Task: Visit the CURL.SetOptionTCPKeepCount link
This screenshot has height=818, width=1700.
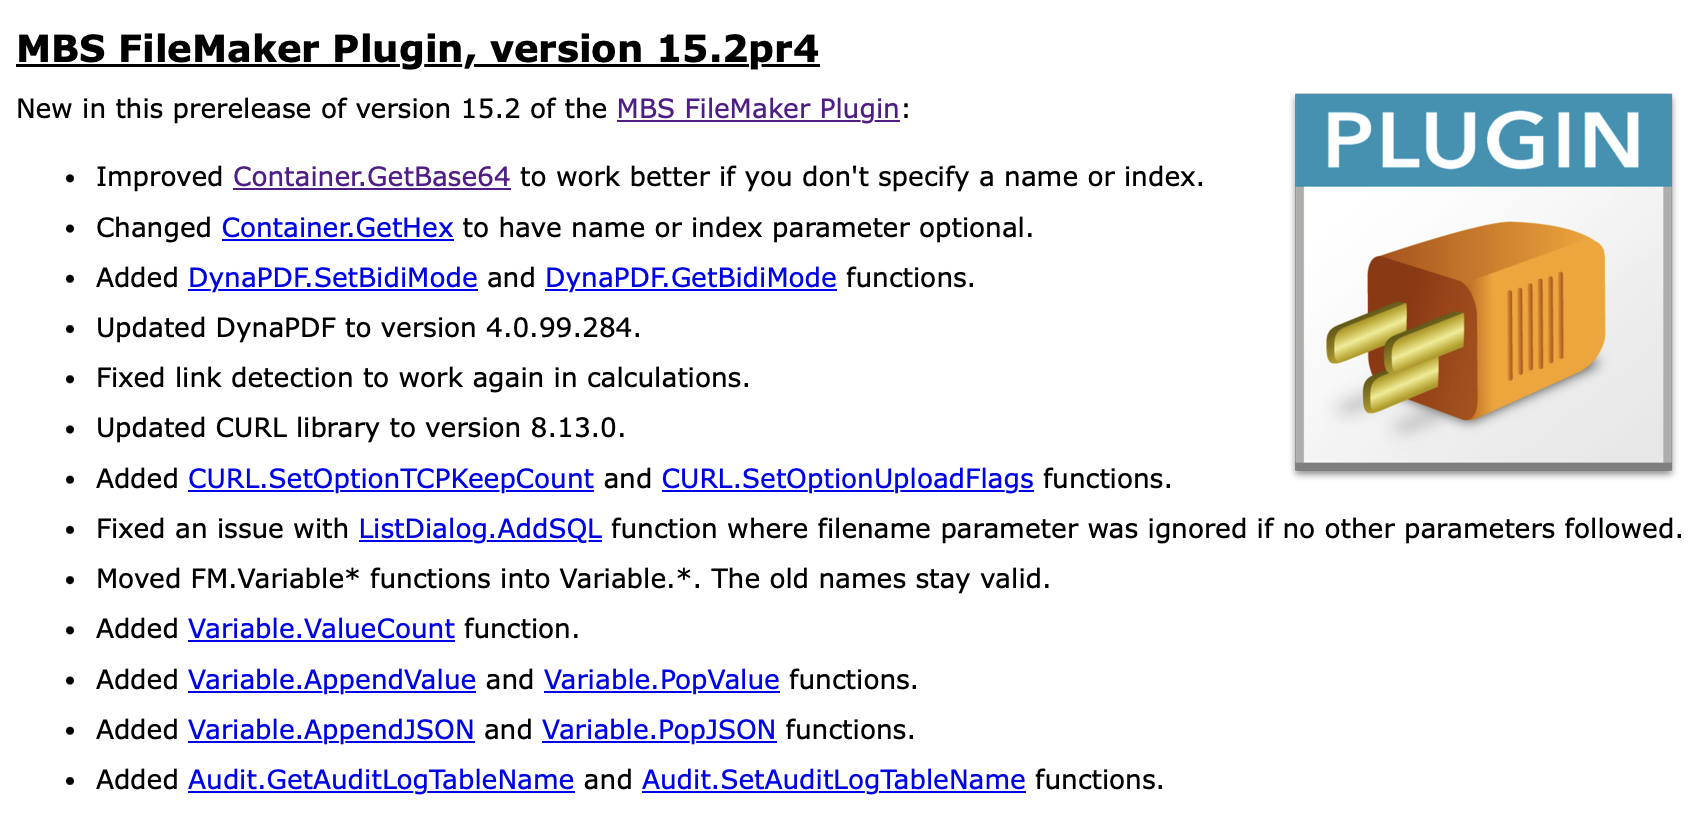Action: pyautogui.click(x=391, y=479)
